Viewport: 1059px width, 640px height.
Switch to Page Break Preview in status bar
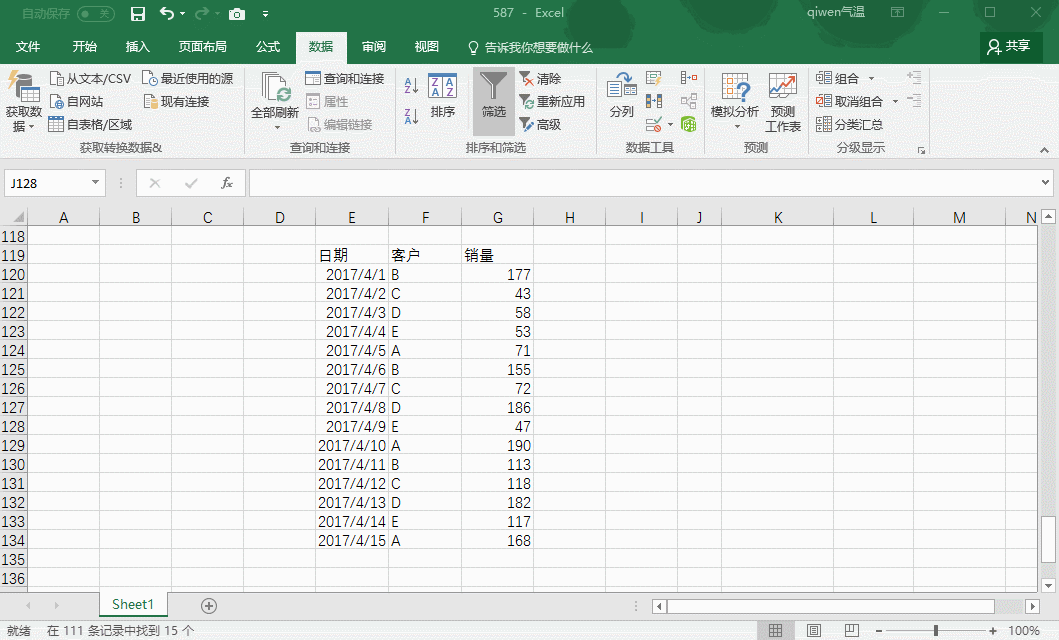click(852, 630)
